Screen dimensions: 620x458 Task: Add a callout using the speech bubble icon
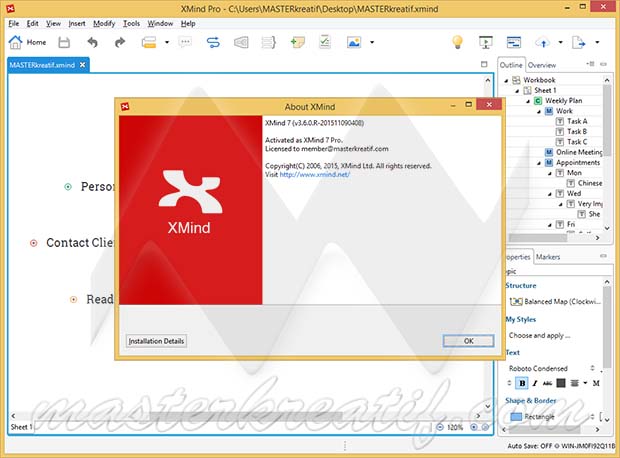185,42
